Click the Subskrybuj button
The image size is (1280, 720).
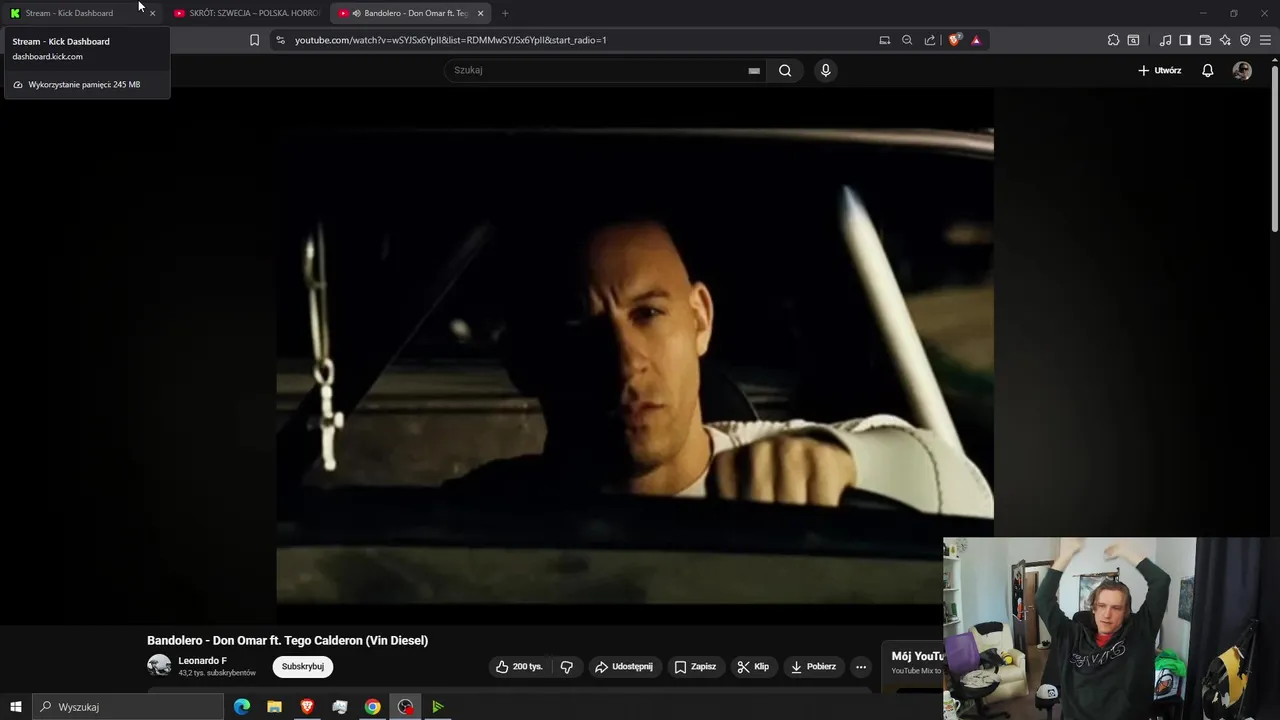[302, 666]
